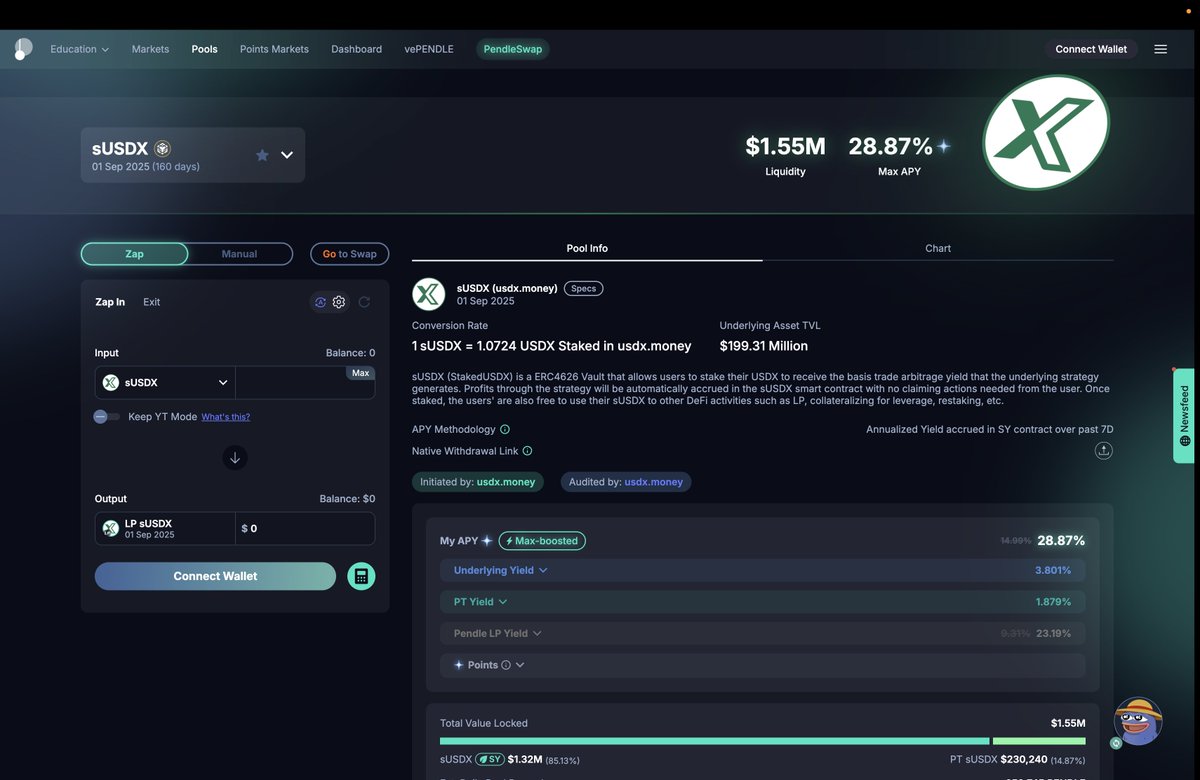Viewport: 1200px width, 780px height.
Task: Go to Markets in navigation
Action: [151, 49]
